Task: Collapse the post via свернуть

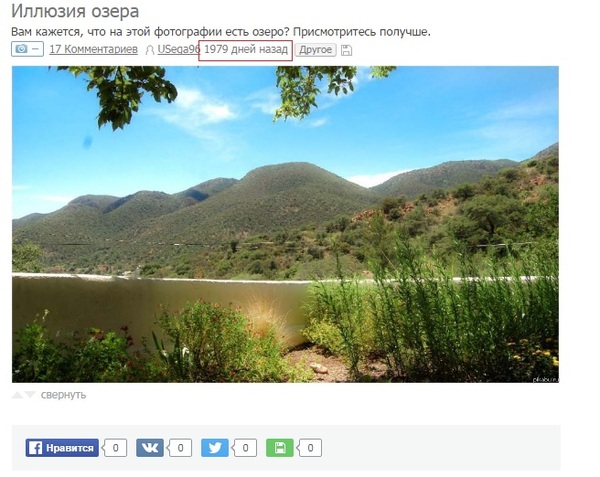Action: (63, 395)
